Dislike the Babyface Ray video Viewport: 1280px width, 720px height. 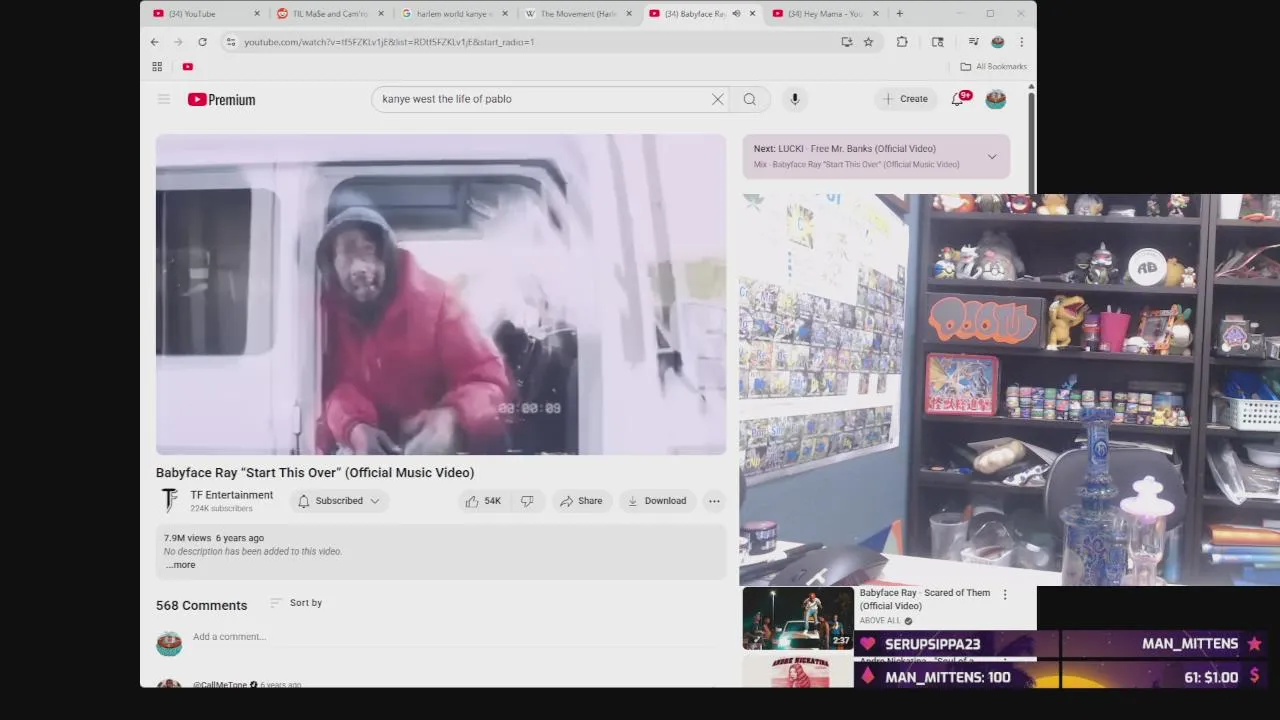click(527, 501)
